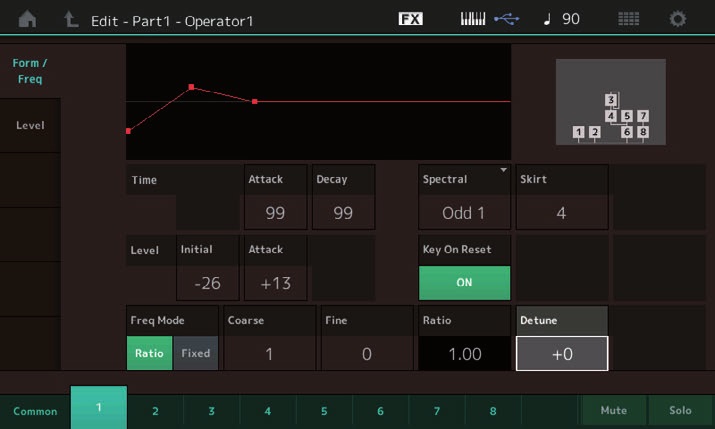Toggle the Solo button

pos(680,411)
